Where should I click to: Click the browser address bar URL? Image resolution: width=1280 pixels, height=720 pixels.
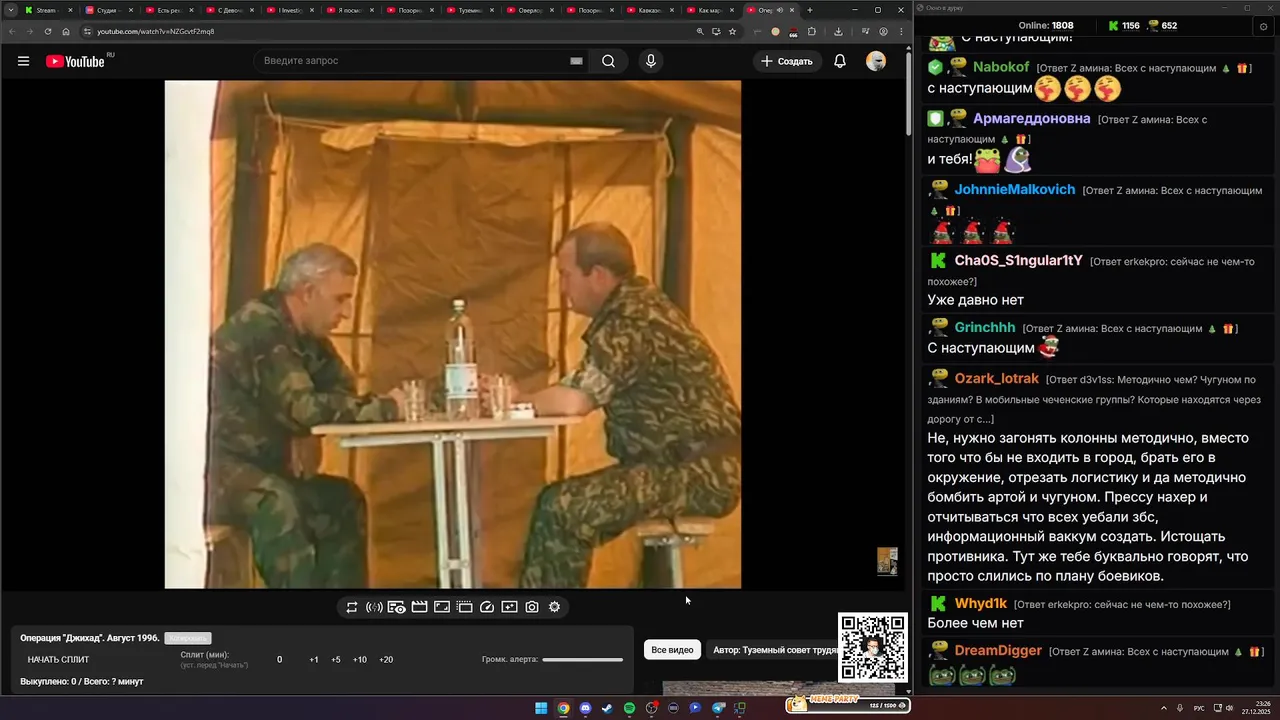click(x=156, y=31)
